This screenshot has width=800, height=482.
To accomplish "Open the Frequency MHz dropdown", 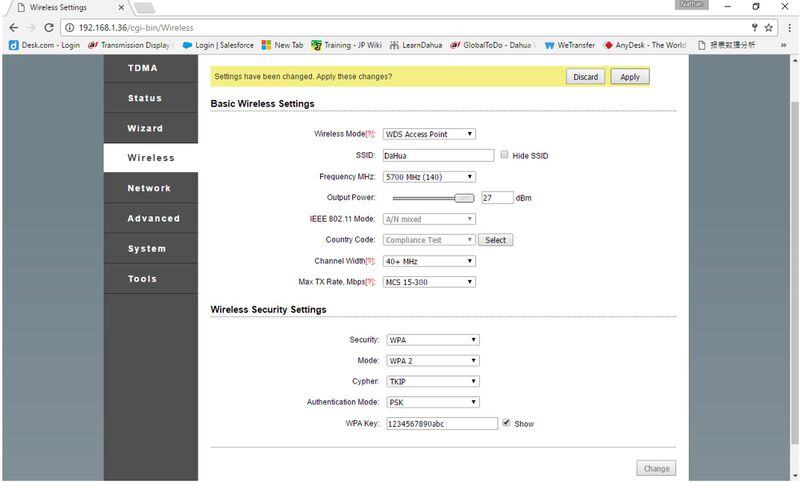I will coord(429,177).
